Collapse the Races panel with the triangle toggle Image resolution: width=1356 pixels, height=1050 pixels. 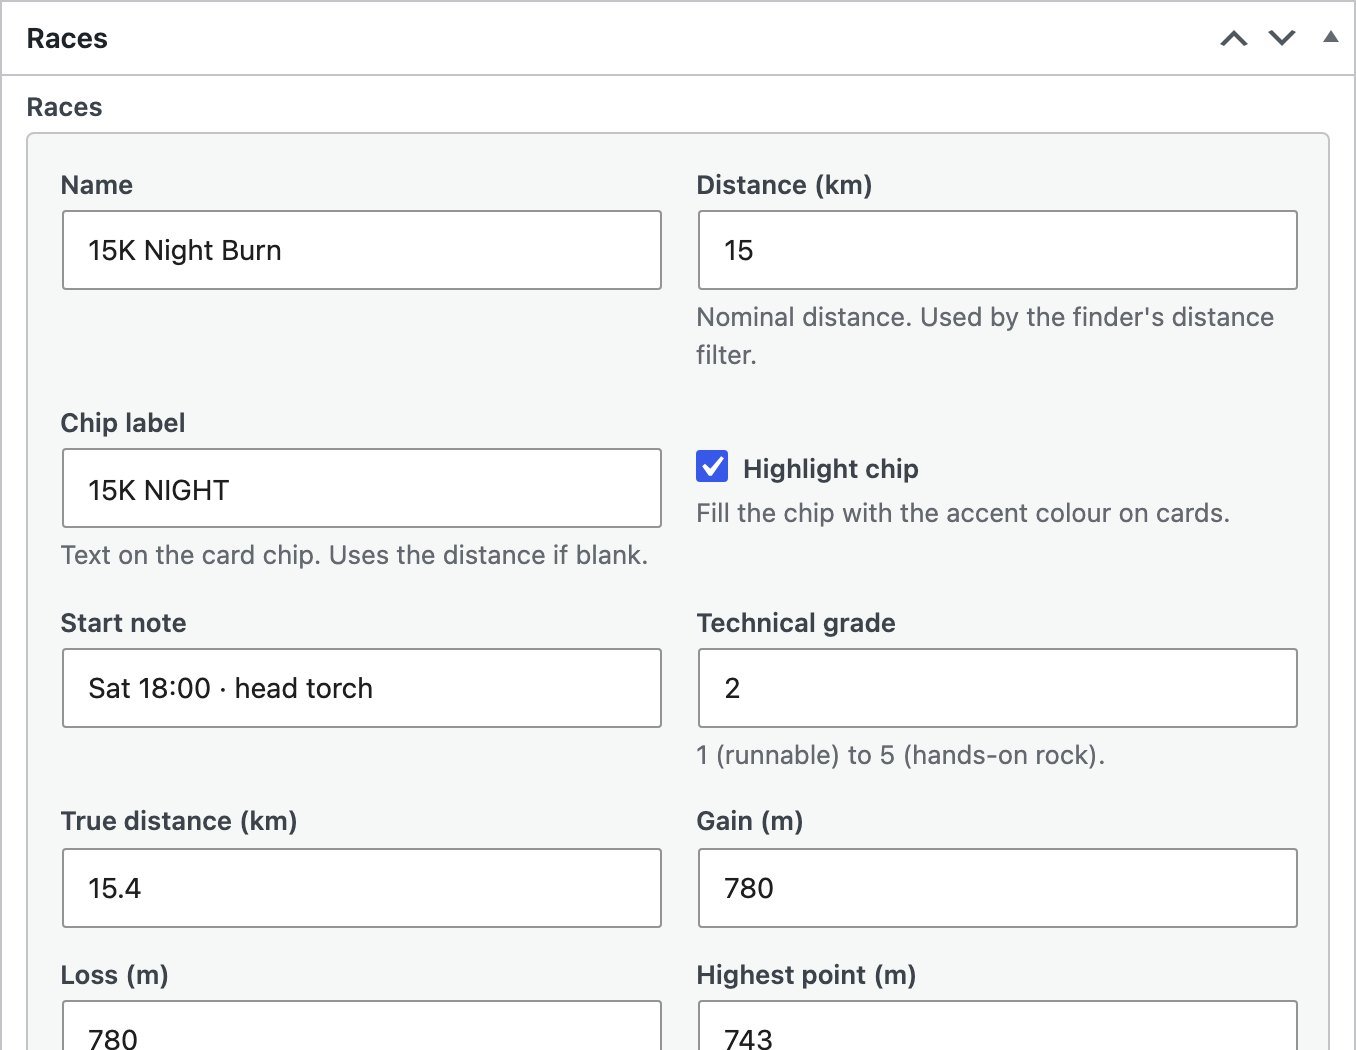click(x=1330, y=38)
